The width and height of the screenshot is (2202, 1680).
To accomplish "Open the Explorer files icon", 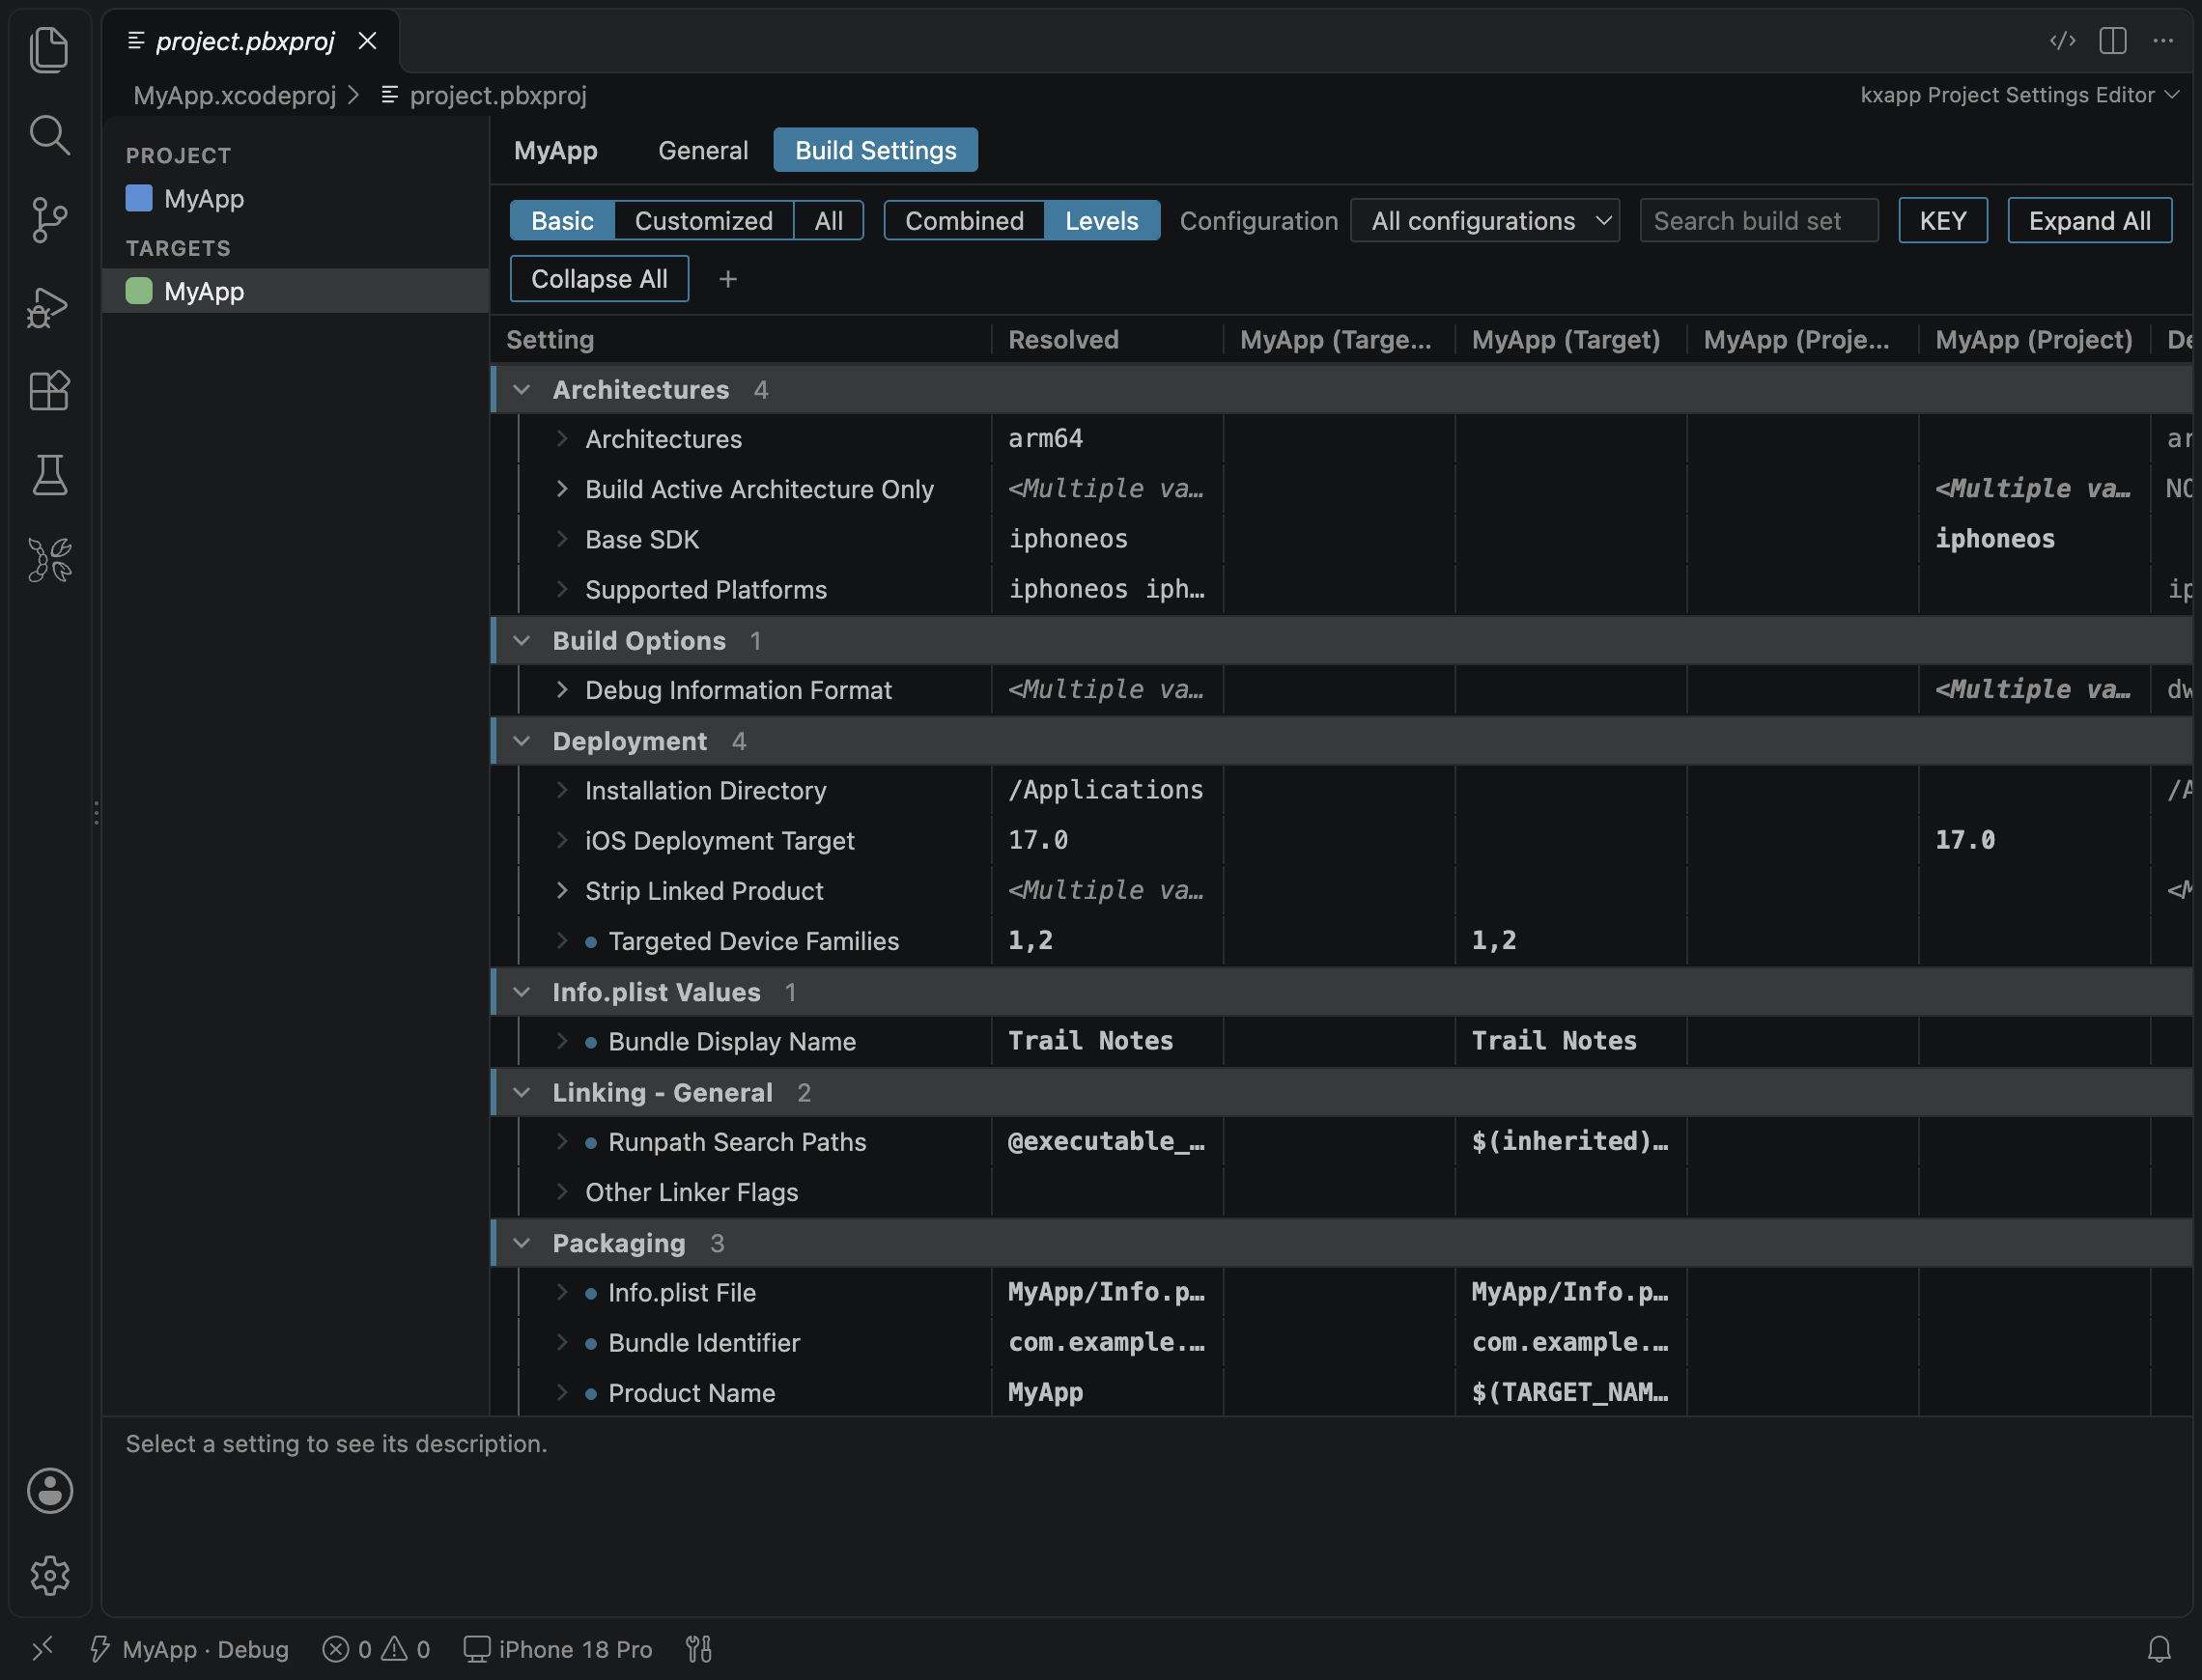I will [49, 49].
